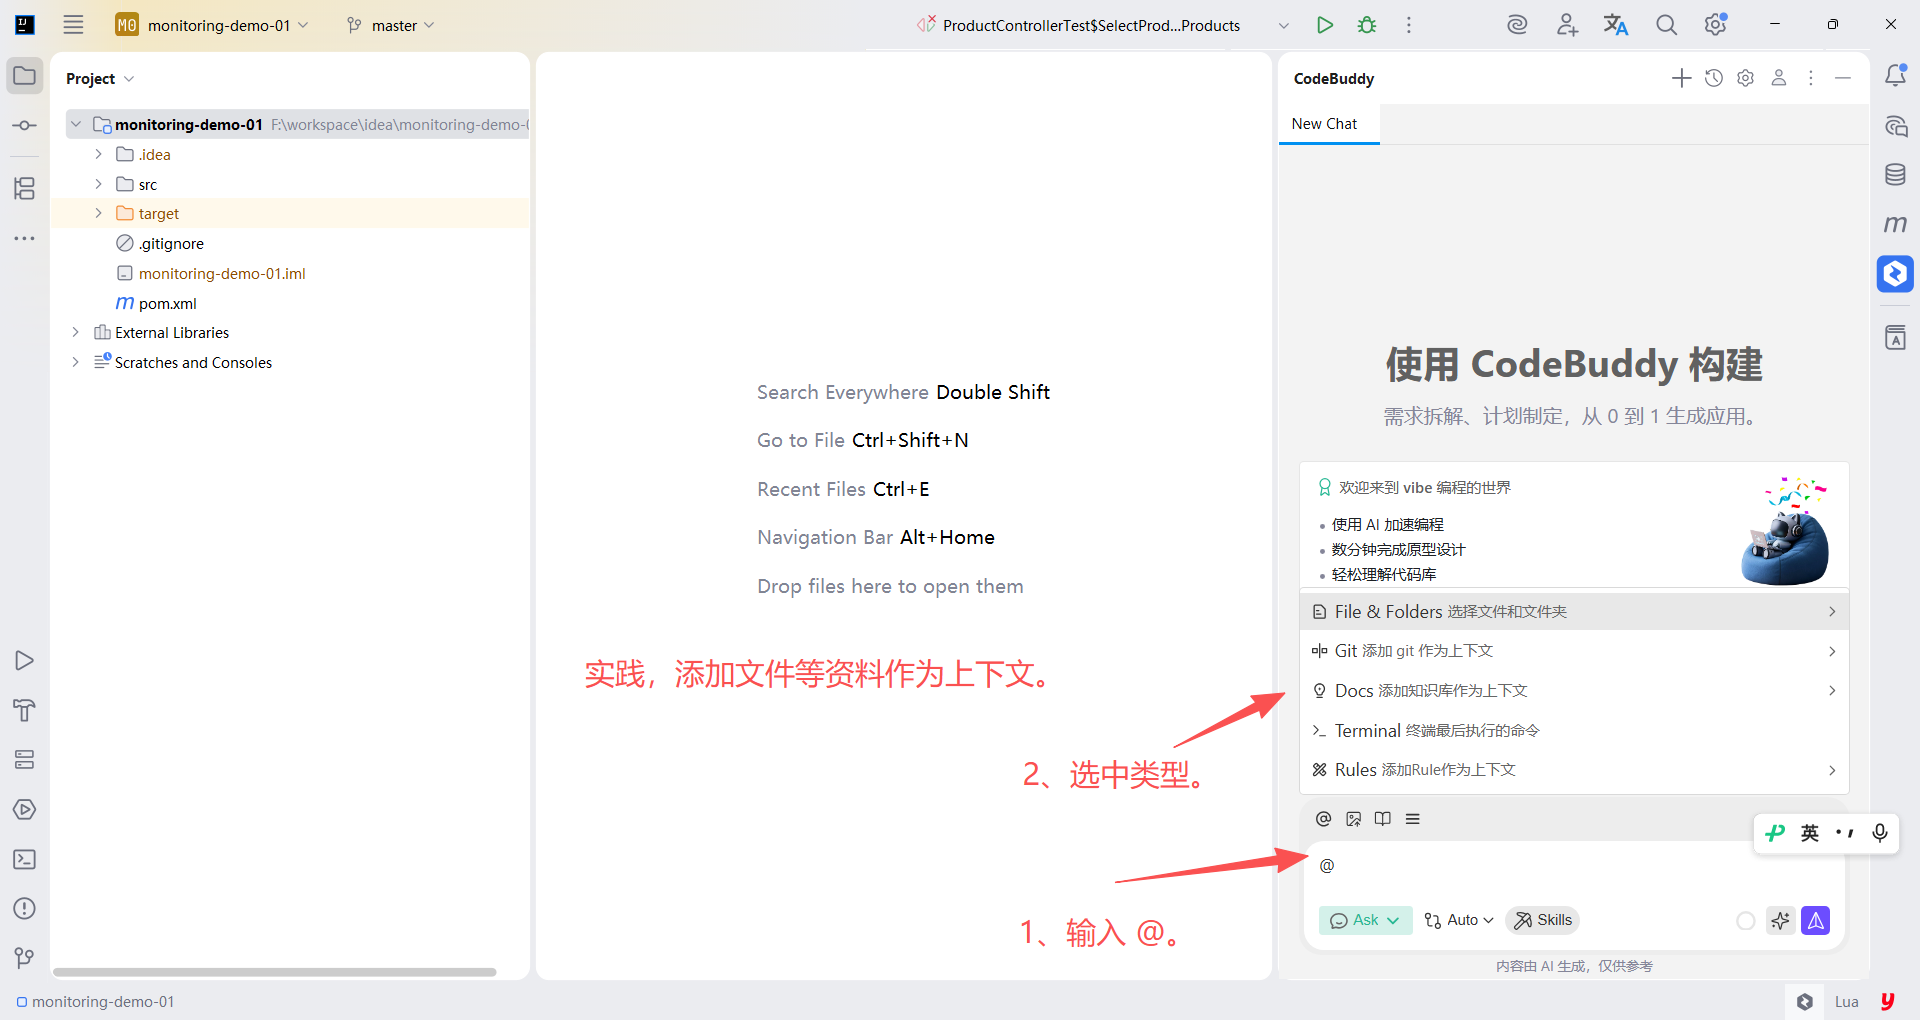Toggle the CodeBuddy sidebar icon
The width and height of the screenshot is (1920, 1020).
coord(1895,273)
